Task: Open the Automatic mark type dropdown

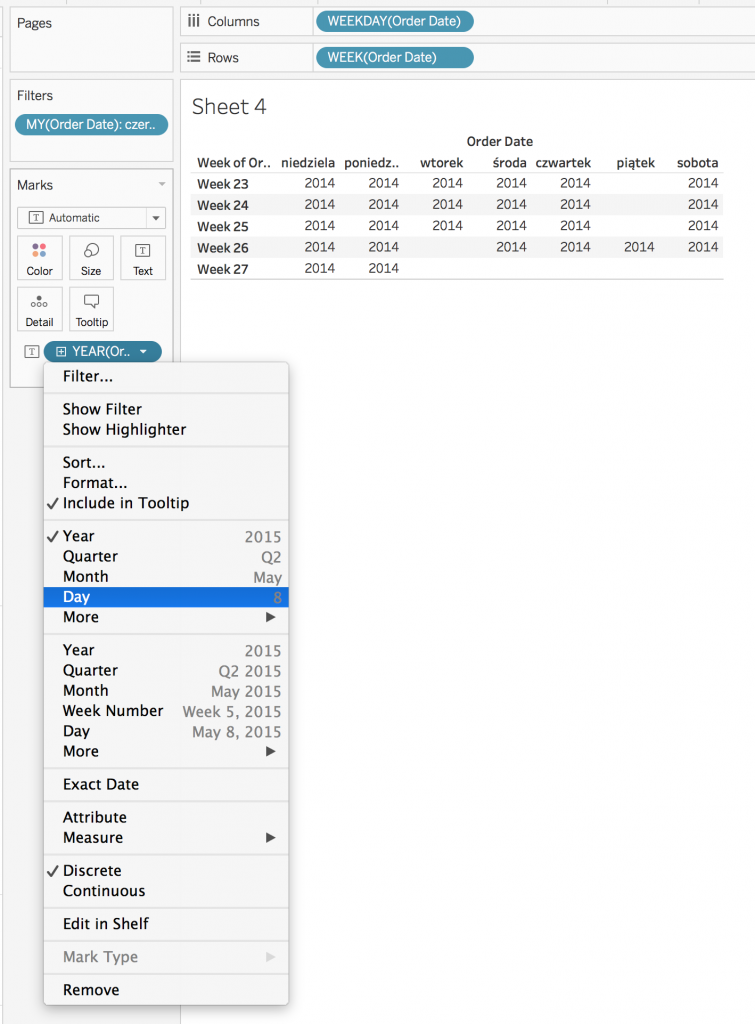Action: click(91, 217)
